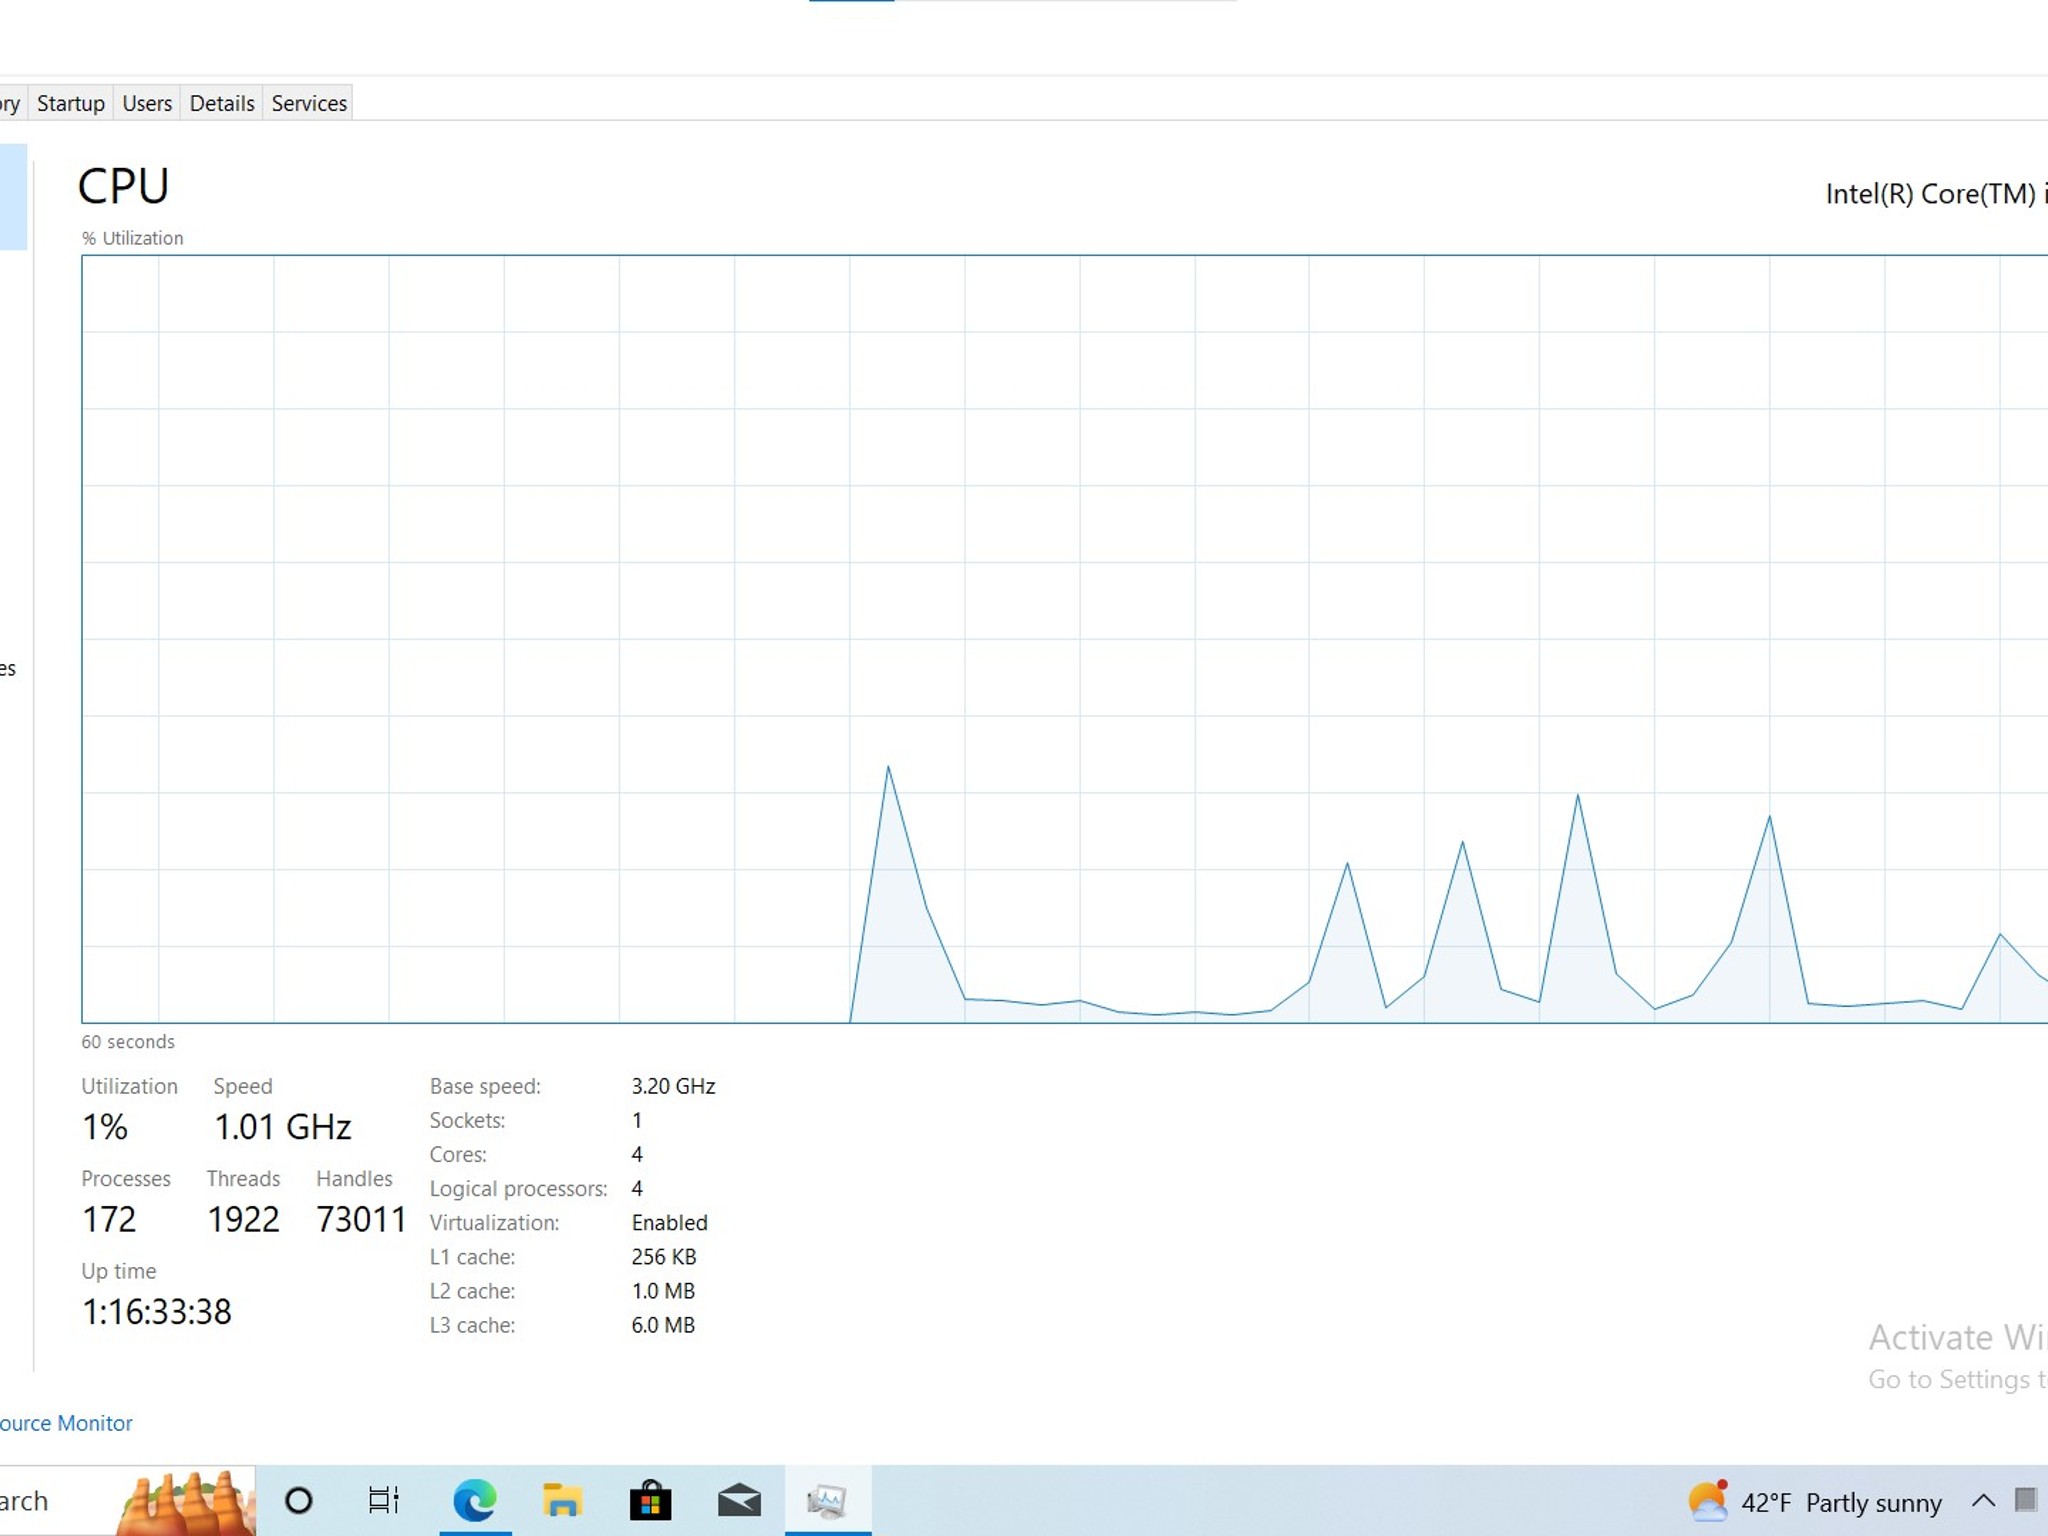This screenshot has height=1536, width=2048.
Task: Click the 256 KB L1 cache value
Action: [663, 1257]
